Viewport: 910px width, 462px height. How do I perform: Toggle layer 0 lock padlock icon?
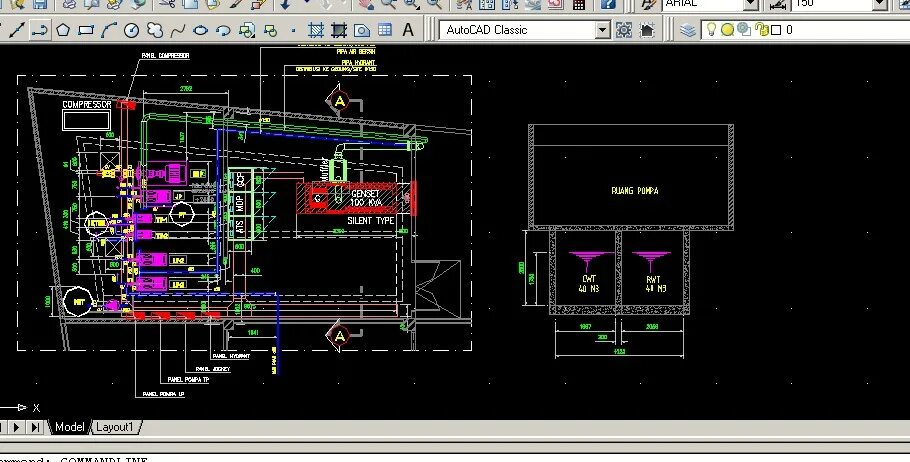tap(761, 30)
